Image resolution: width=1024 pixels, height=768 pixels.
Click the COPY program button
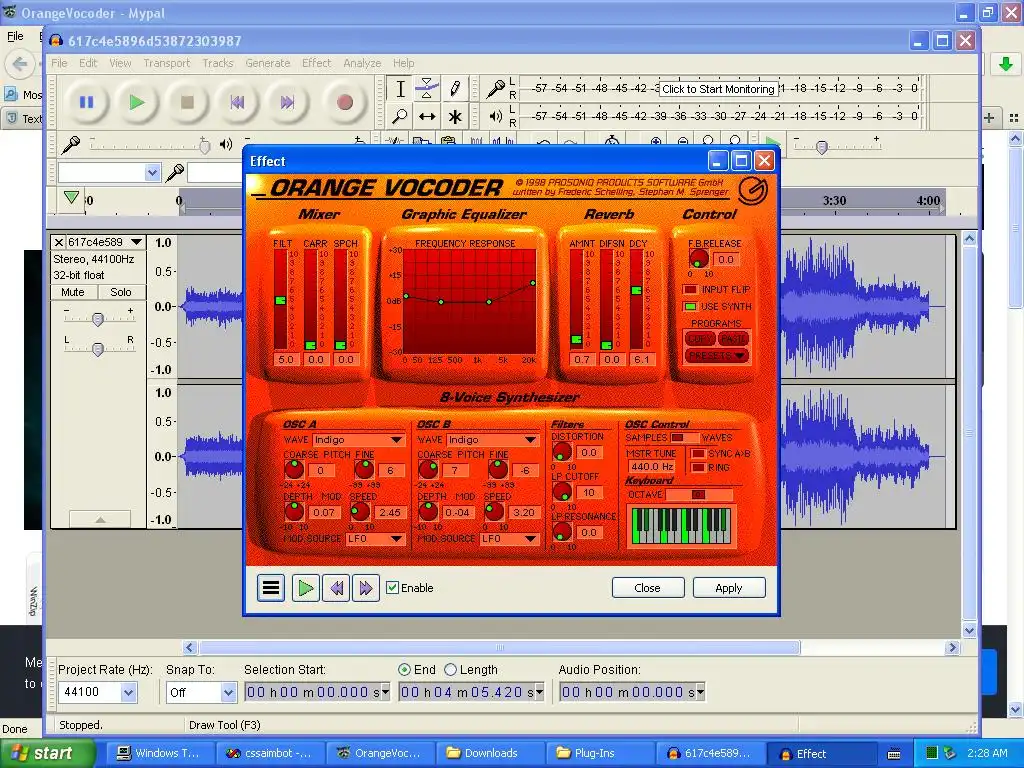point(699,339)
